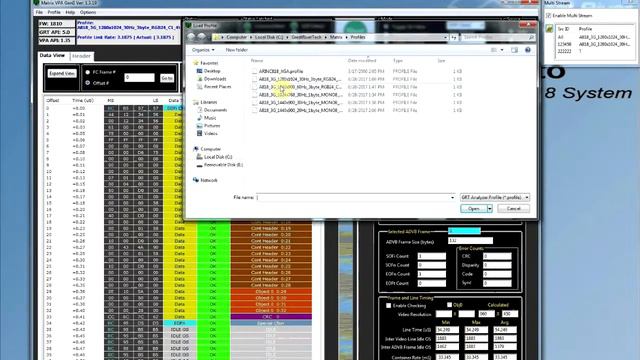Image resolution: width=640 pixels, height=360 pixels.
Task: Change the file view layout icon
Action: tap(494, 50)
